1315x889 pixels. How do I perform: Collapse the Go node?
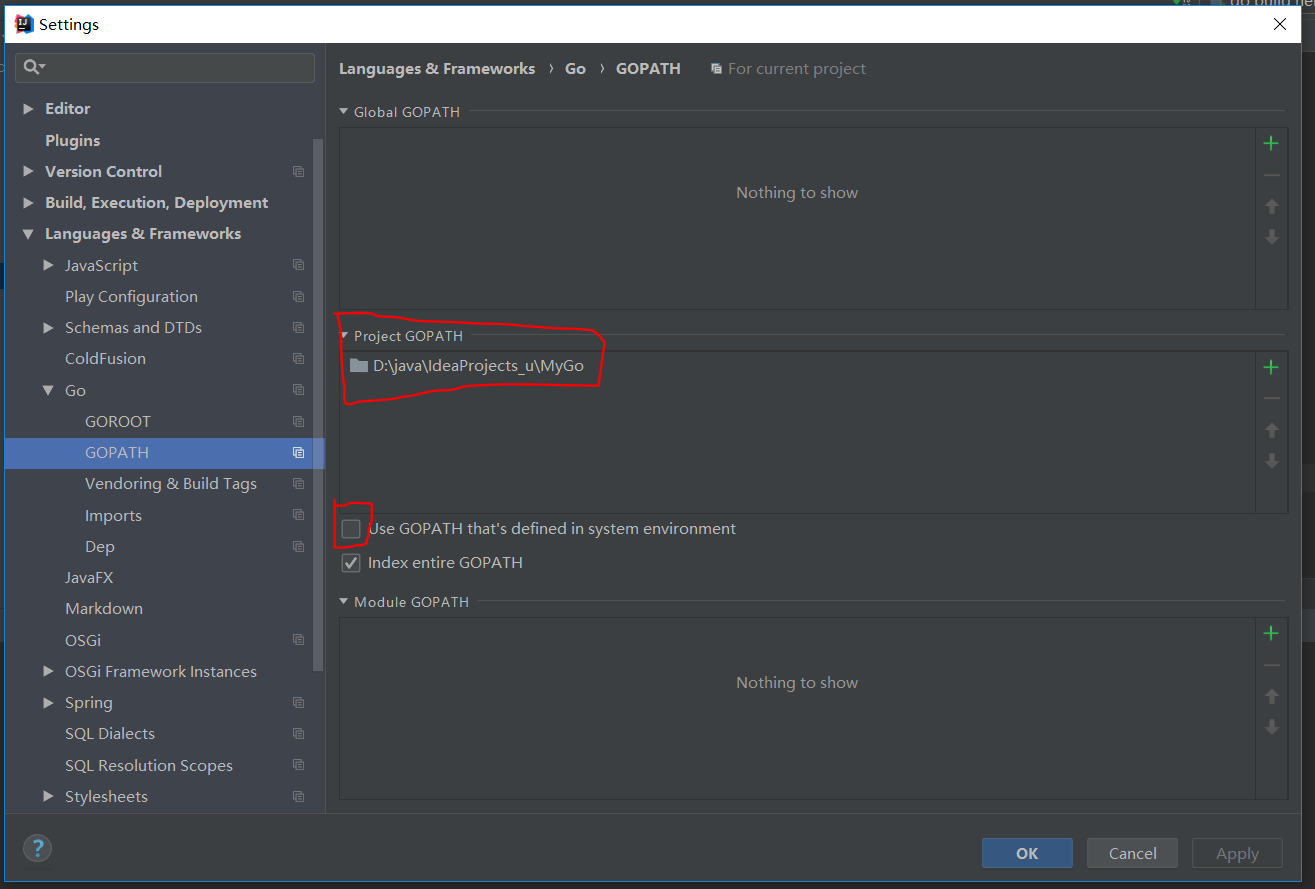pyautogui.click(x=48, y=390)
